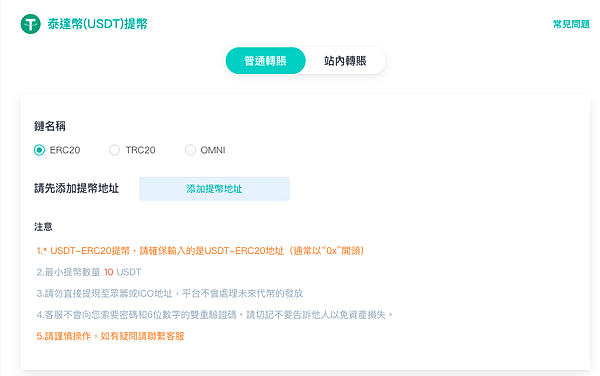The image size is (600, 376).
Task: Click the 鏈名稱 label
Action: coord(50,126)
